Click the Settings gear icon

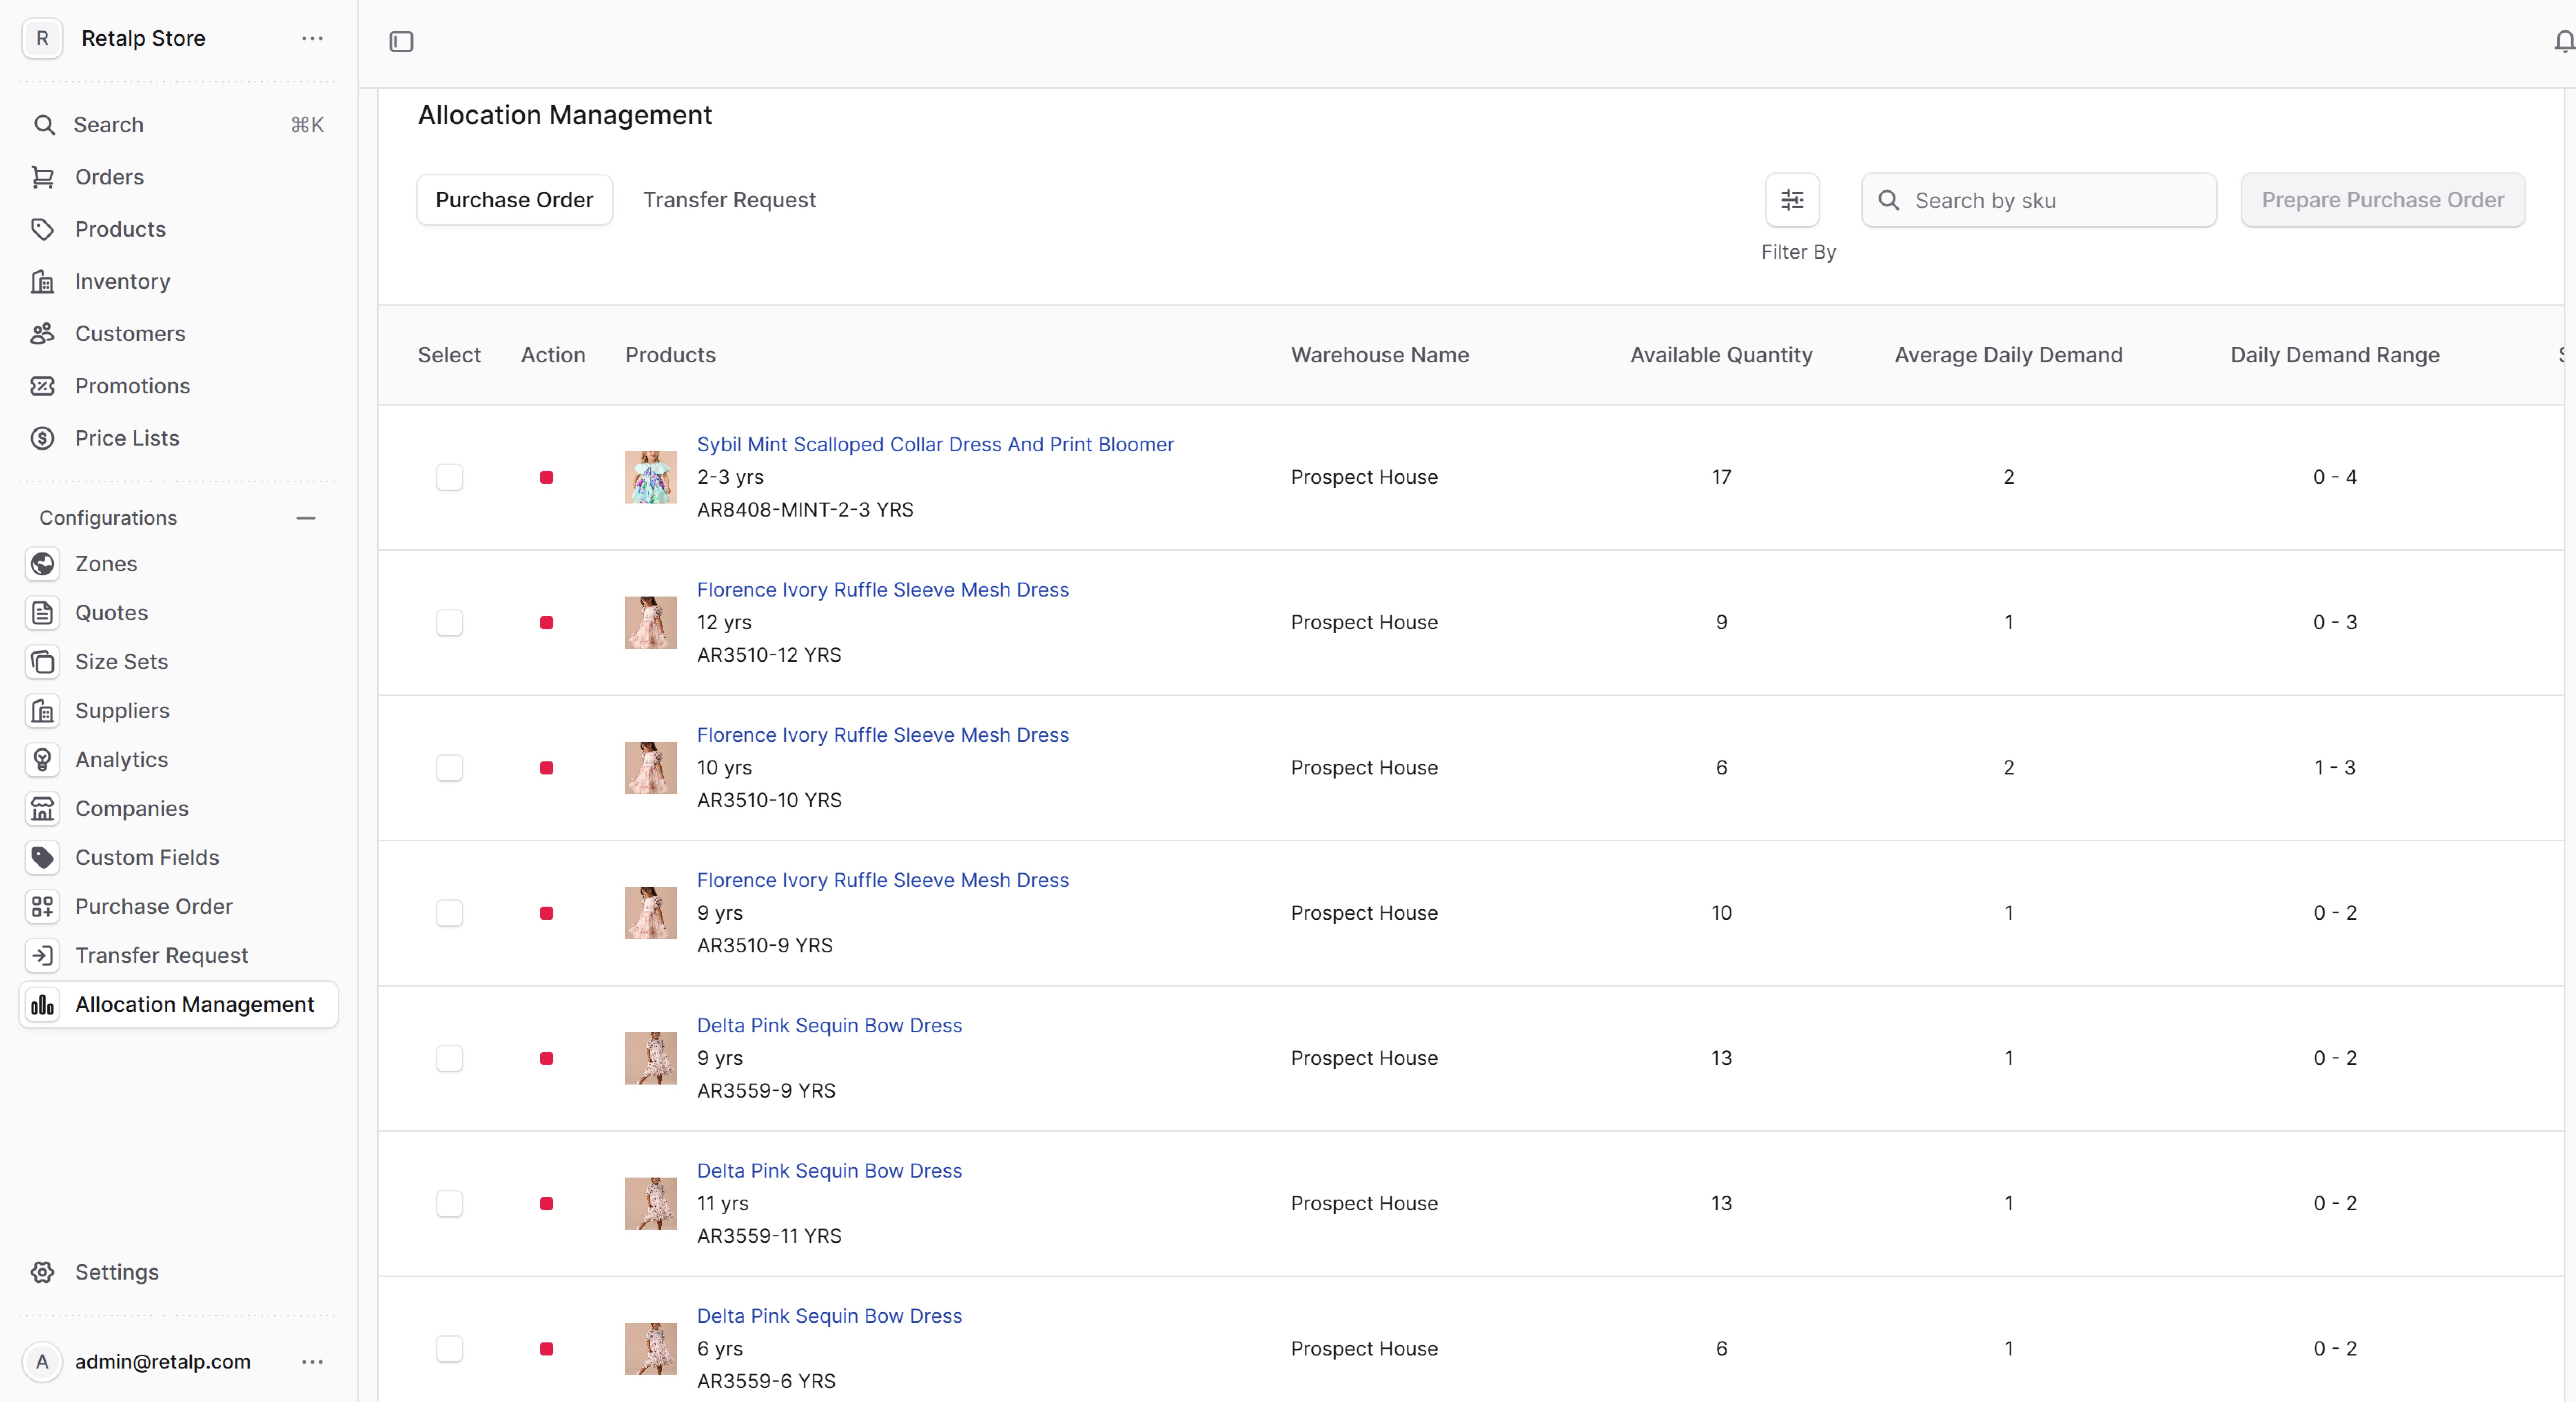pos(42,1272)
